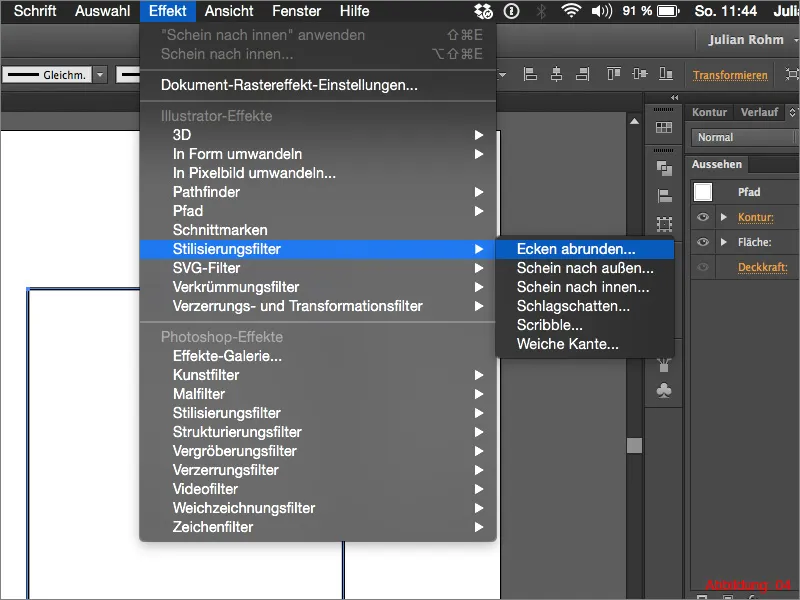The height and width of the screenshot is (600, 800).
Task: Choose Schein nach innen... in submenu
Action: [x=585, y=287]
